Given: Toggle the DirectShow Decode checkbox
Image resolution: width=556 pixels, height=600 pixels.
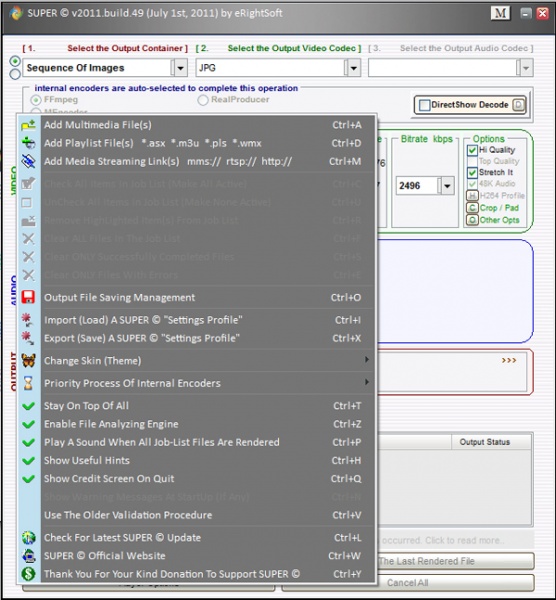Looking at the screenshot, I should tap(424, 105).
